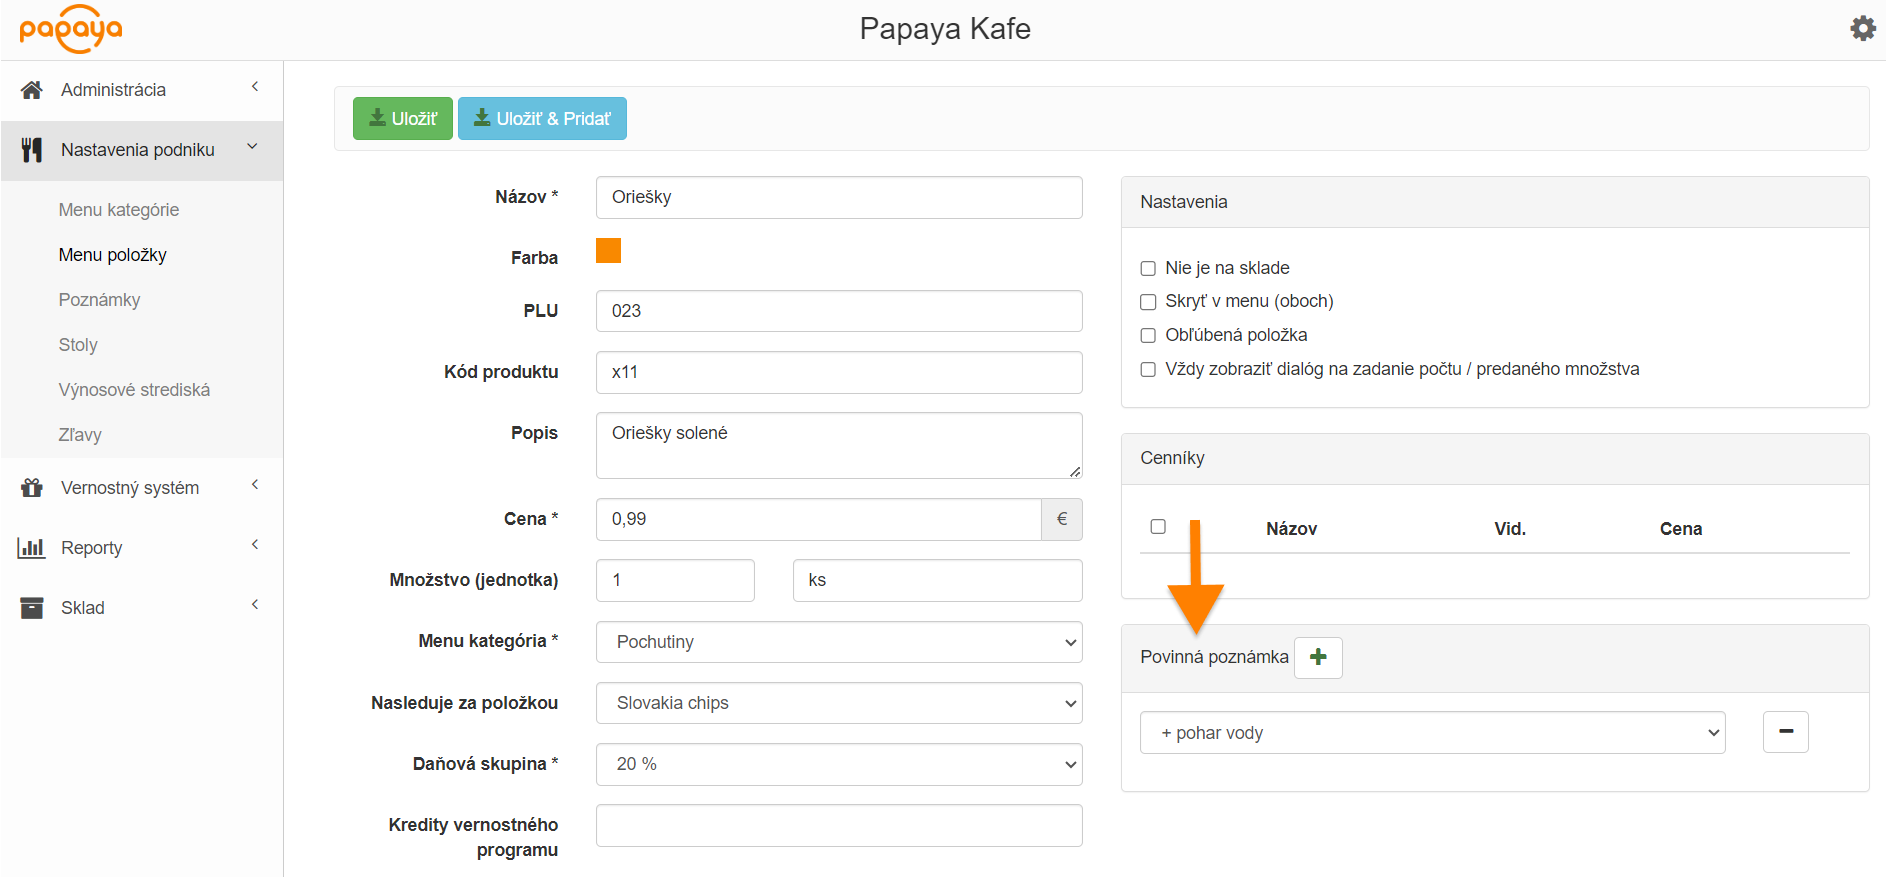
Task: Click the Reporty bar chart icon
Action: (32, 548)
